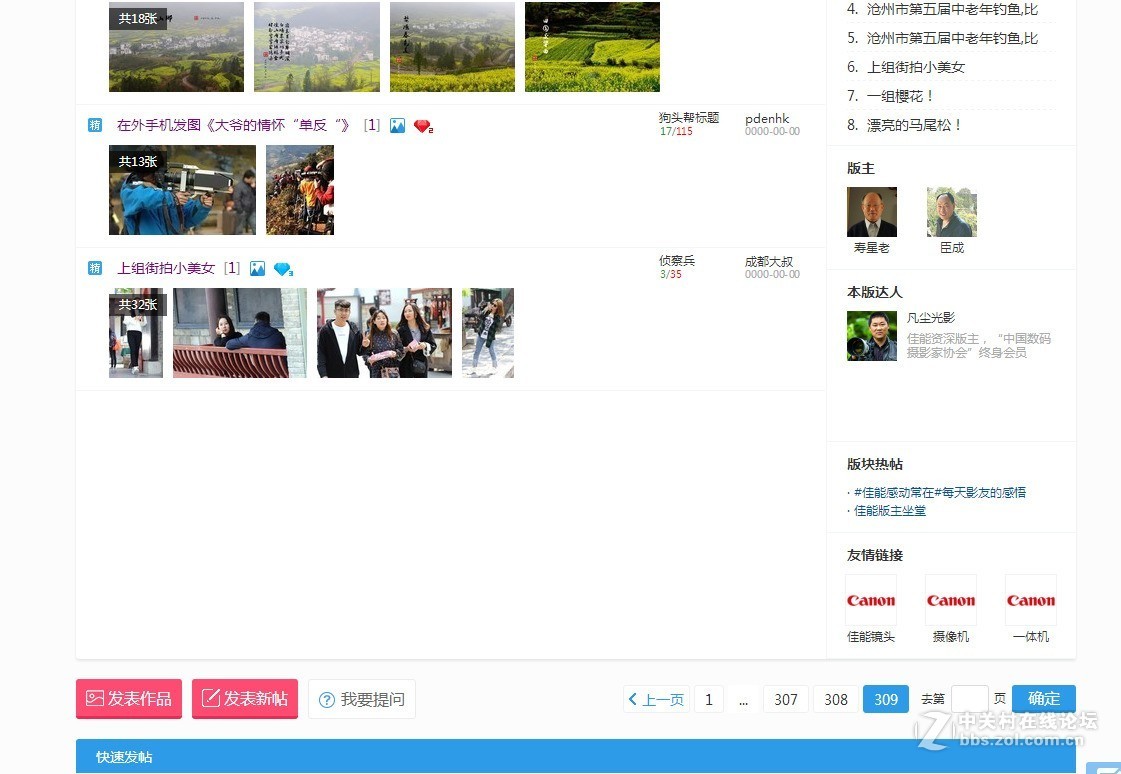
Task: Click the 精 badge beside 大爷的情怀 thread
Action: (x=95, y=125)
